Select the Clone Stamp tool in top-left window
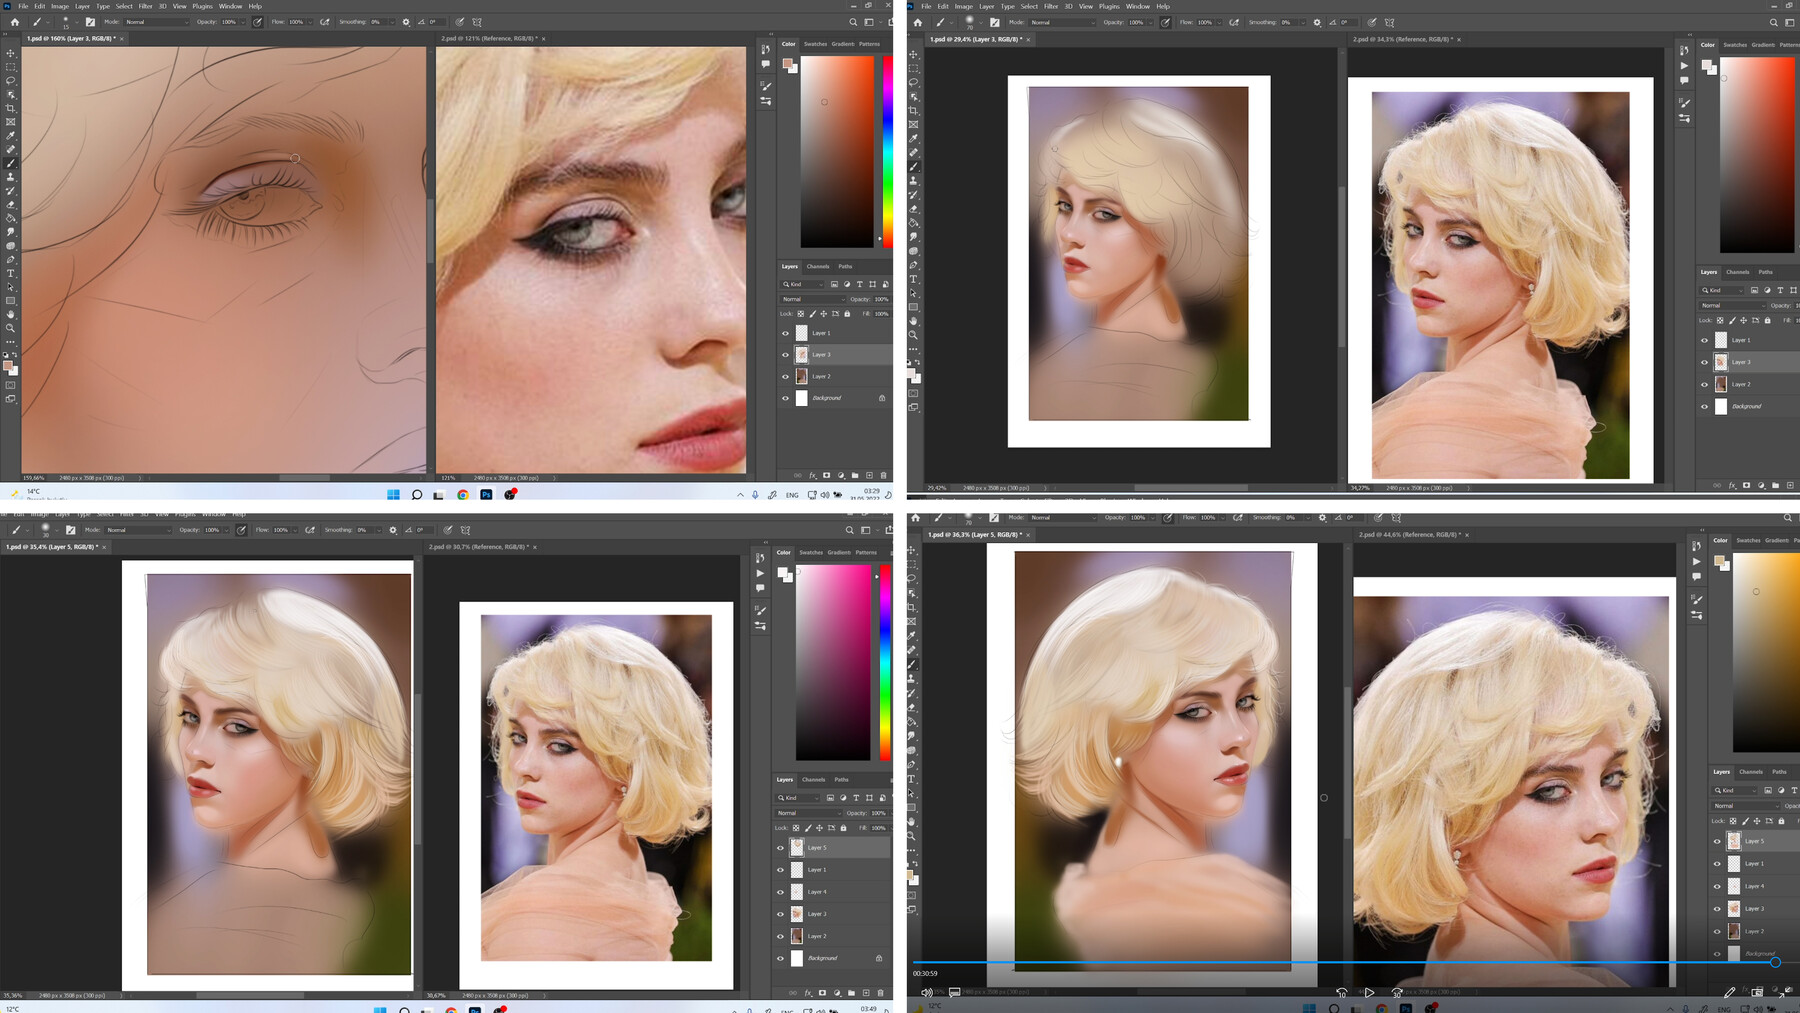 click(x=11, y=177)
